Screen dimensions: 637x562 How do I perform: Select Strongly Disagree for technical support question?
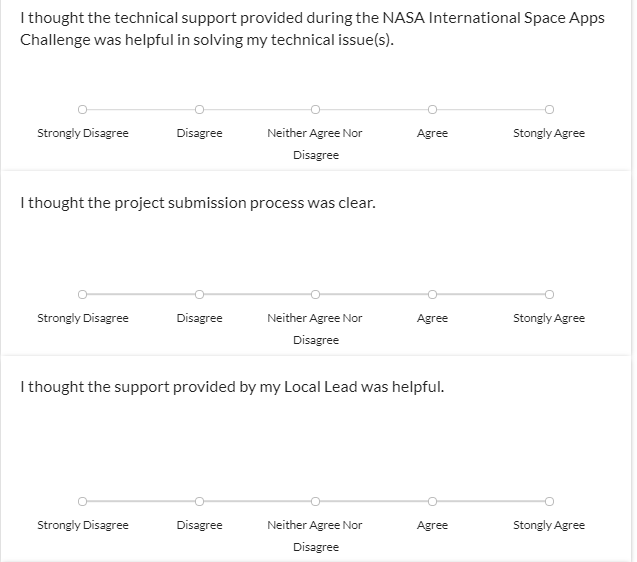pos(83,109)
